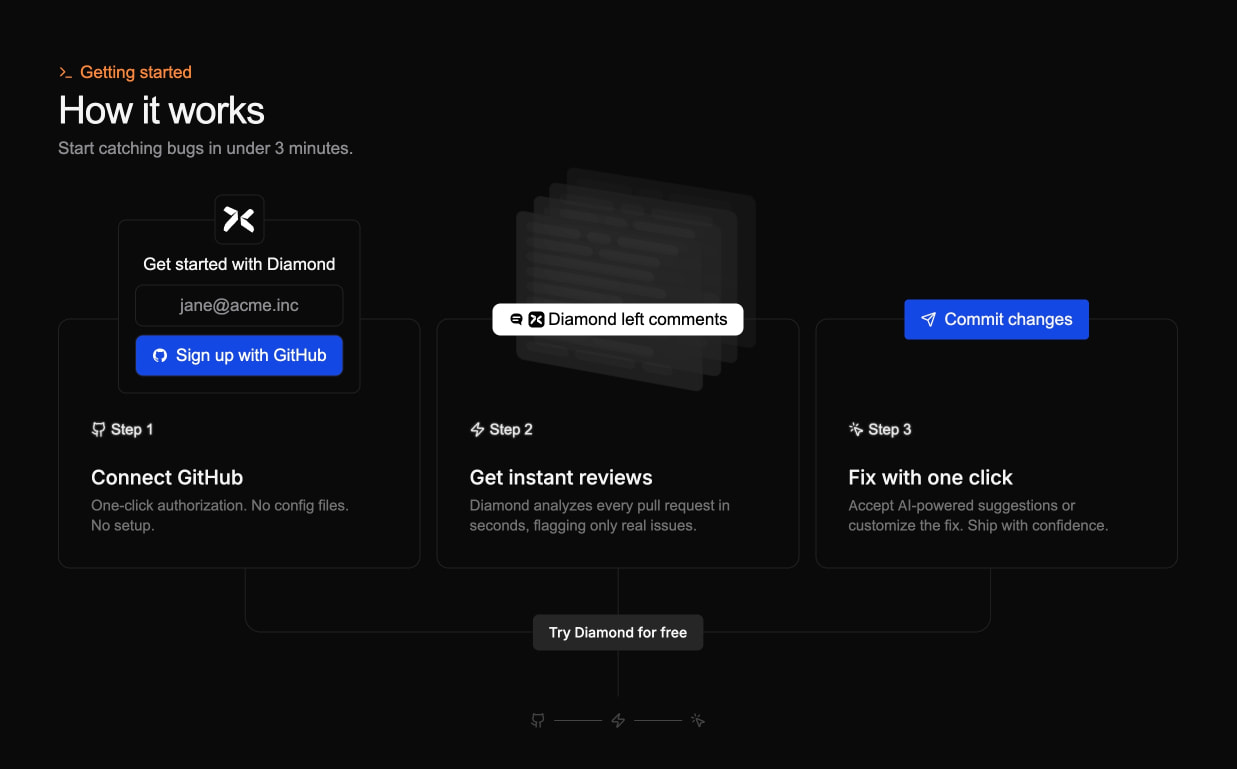Click the paper plane icon in Commit changes
Viewport: 1237px width, 769px height.
928,319
